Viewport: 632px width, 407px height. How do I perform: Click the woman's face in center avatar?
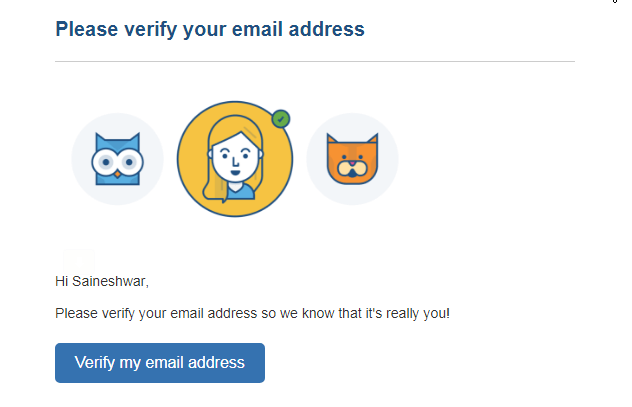233,157
